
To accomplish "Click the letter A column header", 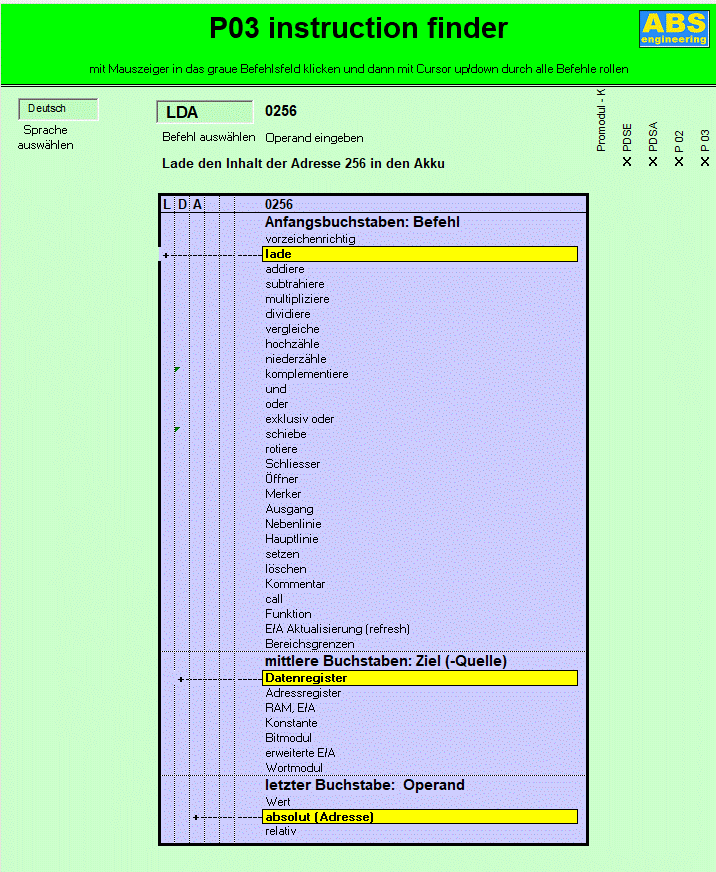I will click(x=197, y=205).
